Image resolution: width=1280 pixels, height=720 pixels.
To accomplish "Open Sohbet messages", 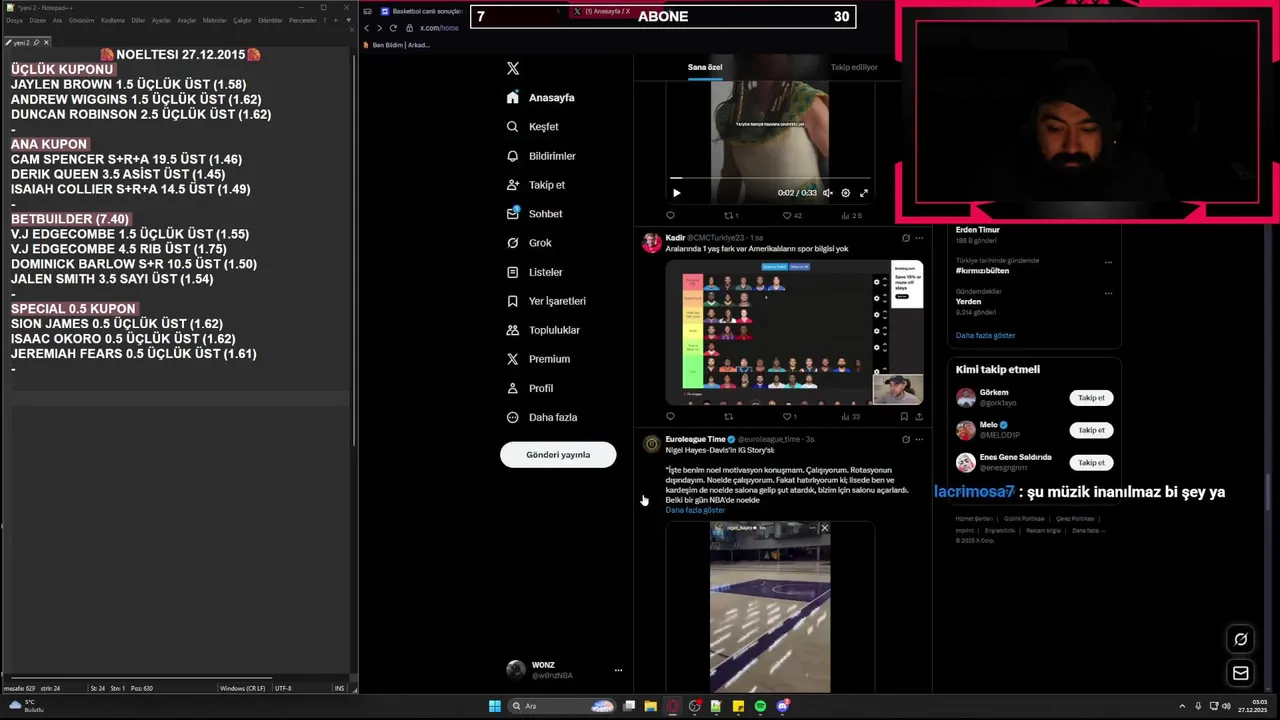I will click(534, 214).
